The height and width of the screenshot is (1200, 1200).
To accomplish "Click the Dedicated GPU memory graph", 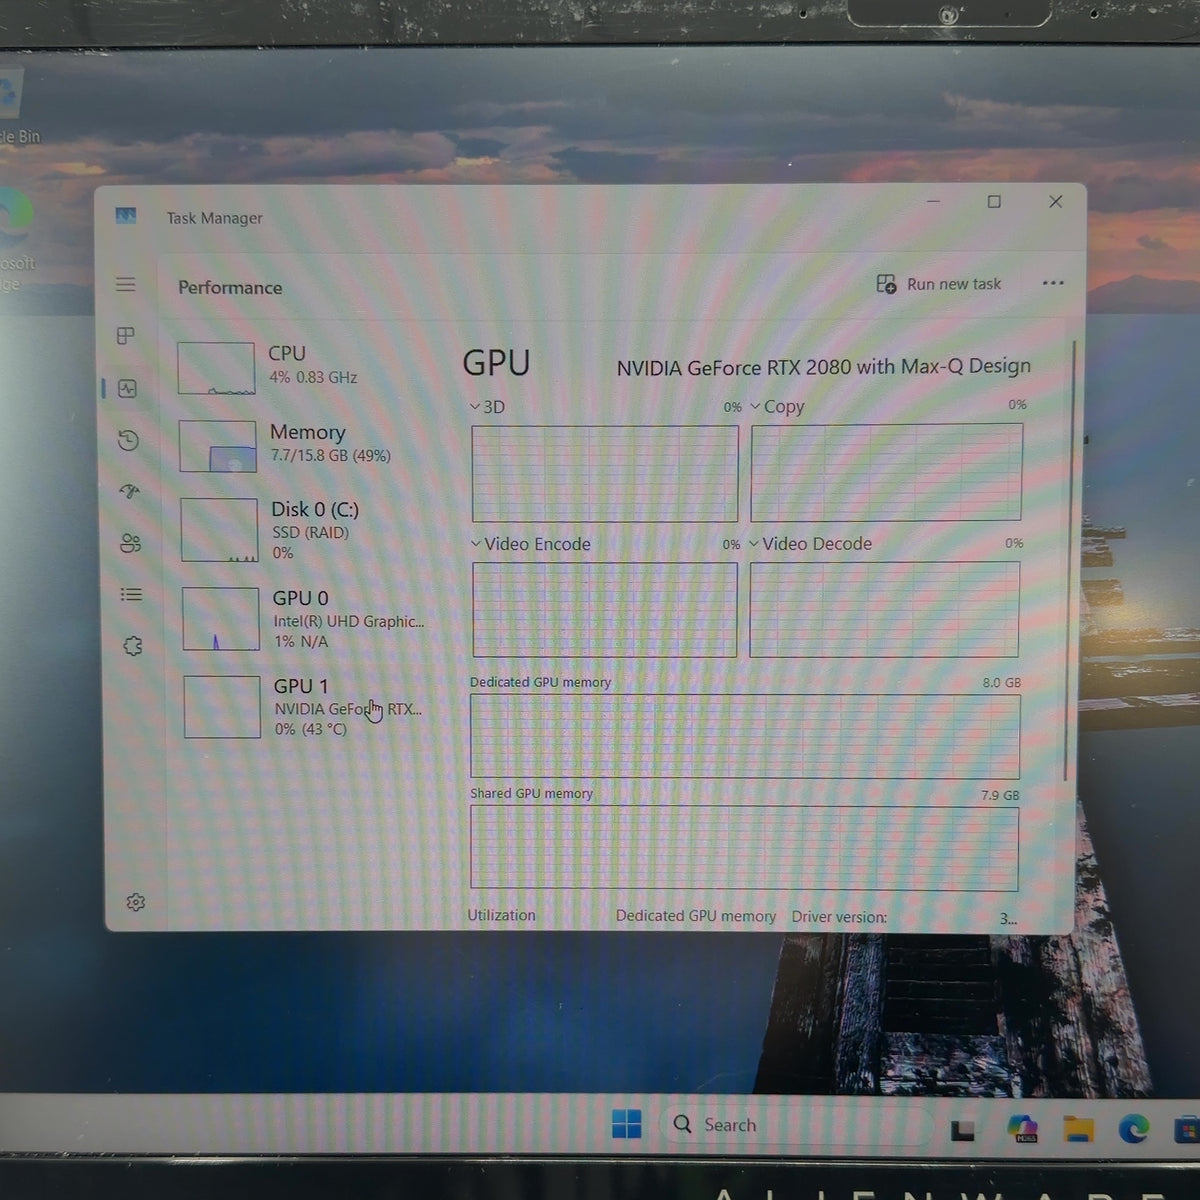I will coord(745,737).
